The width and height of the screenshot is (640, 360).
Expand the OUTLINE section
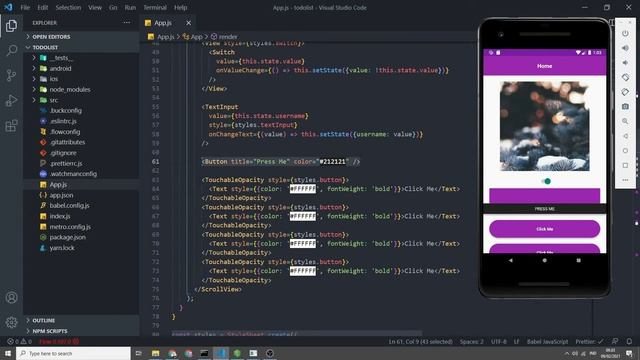[x=43, y=320]
